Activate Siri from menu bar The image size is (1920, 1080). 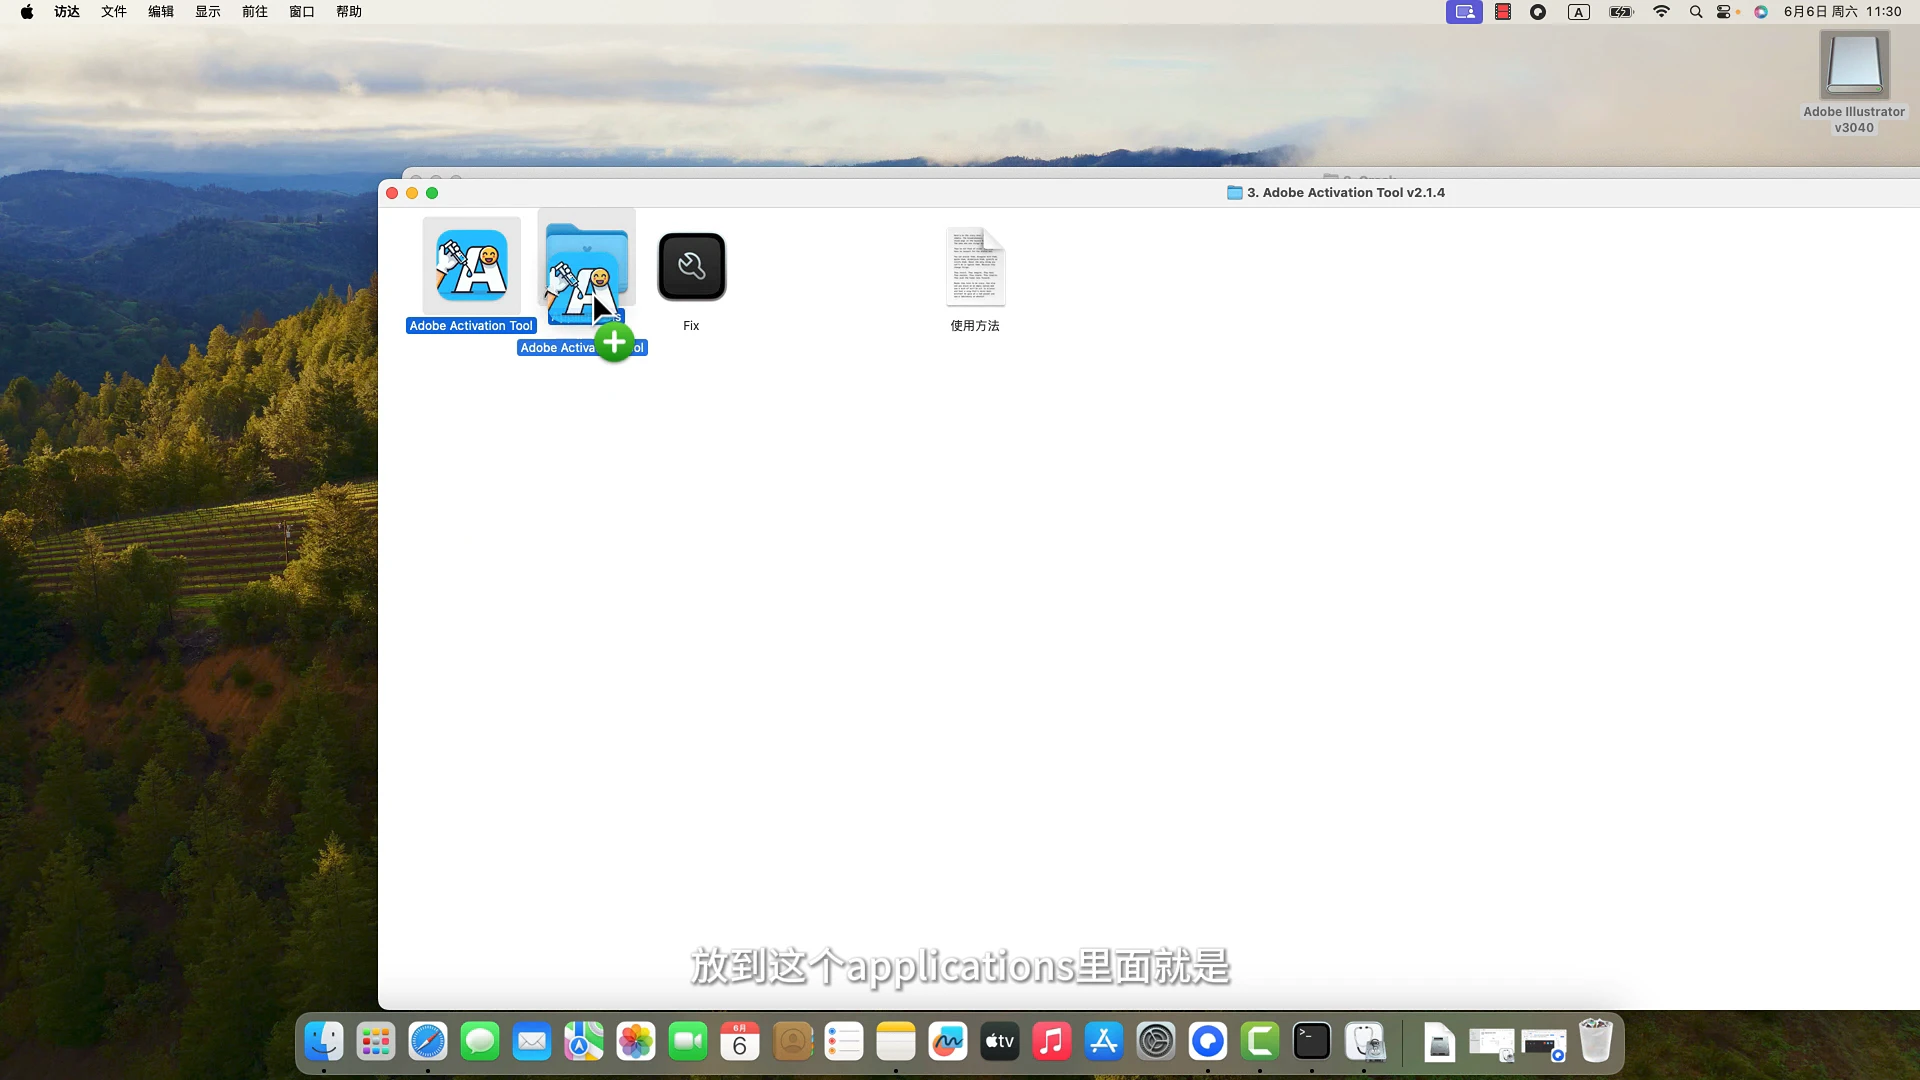1761,12
